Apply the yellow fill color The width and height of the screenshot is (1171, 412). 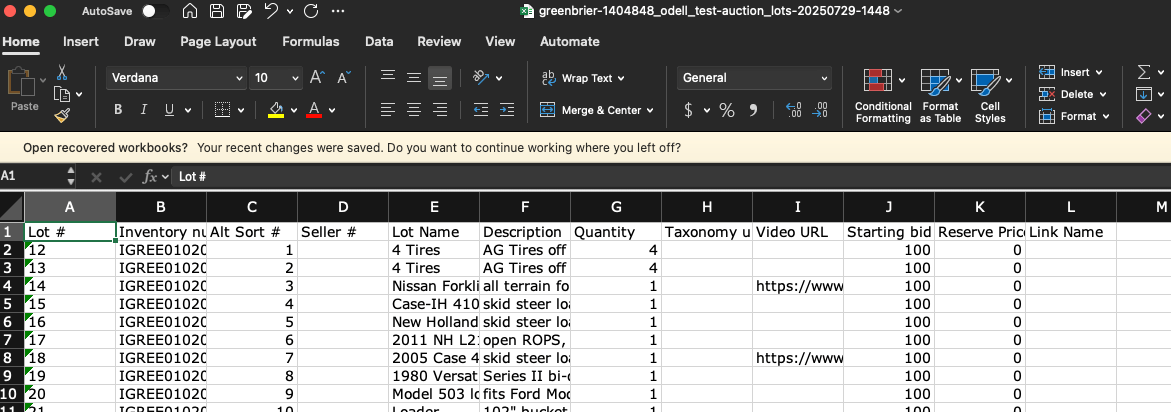tap(276, 110)
